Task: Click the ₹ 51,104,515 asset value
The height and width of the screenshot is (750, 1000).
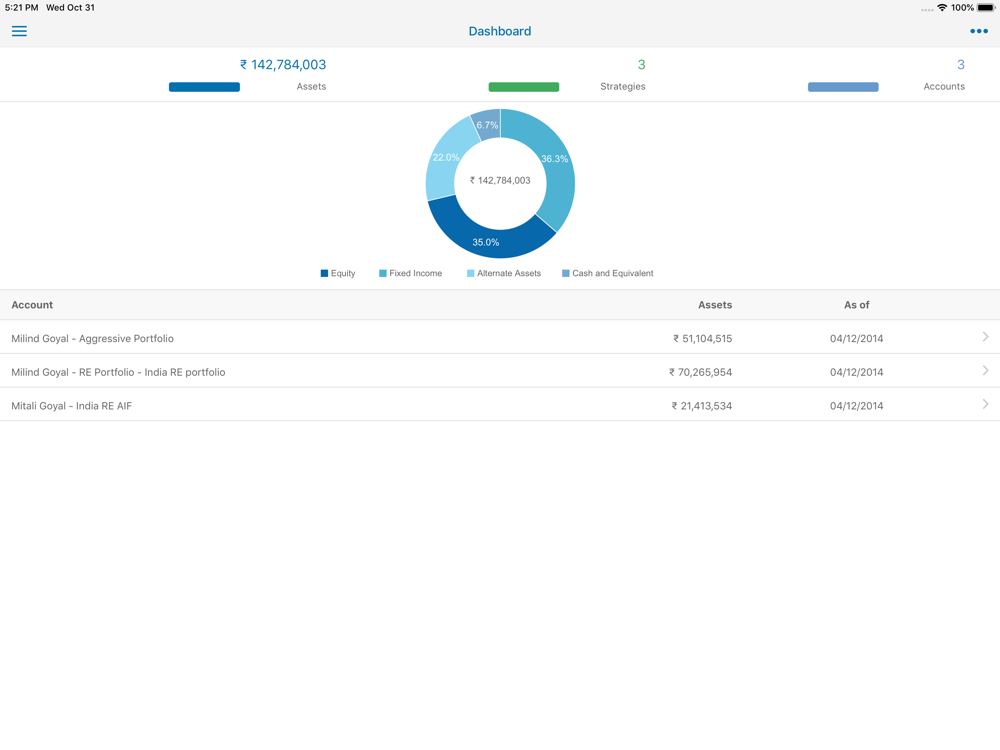Action: pyautogui.click(x=702, y=339)
